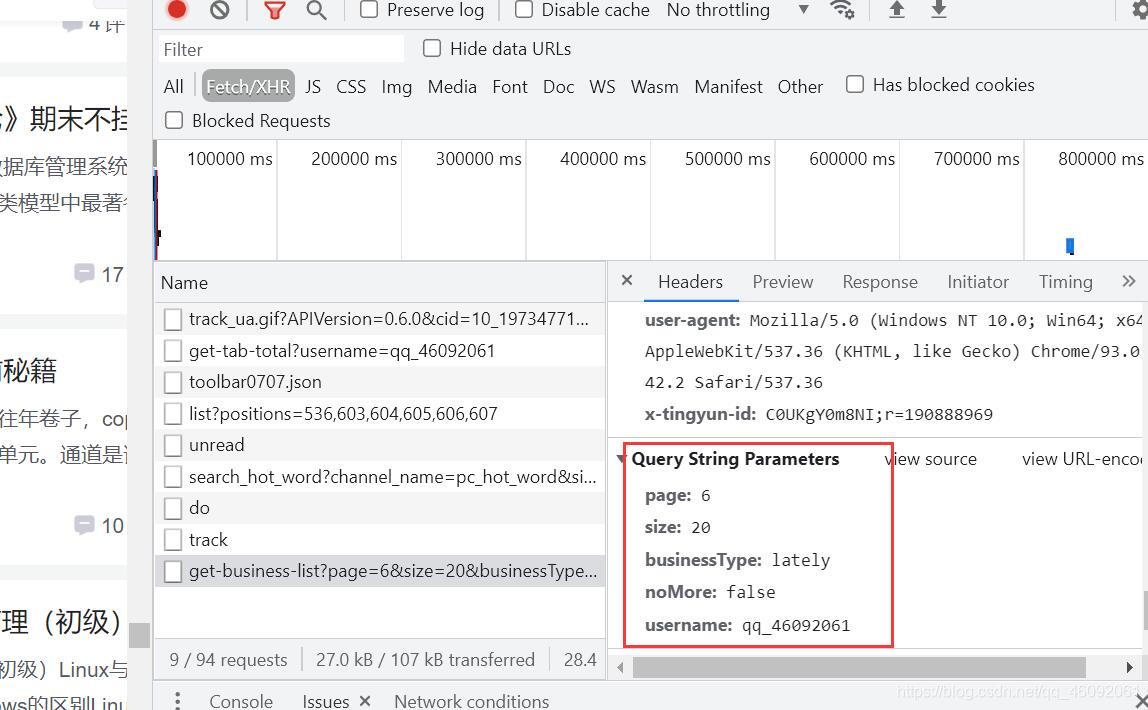Filter requests by Wasm
The image size is (1148, 710).
click(655, 86)
